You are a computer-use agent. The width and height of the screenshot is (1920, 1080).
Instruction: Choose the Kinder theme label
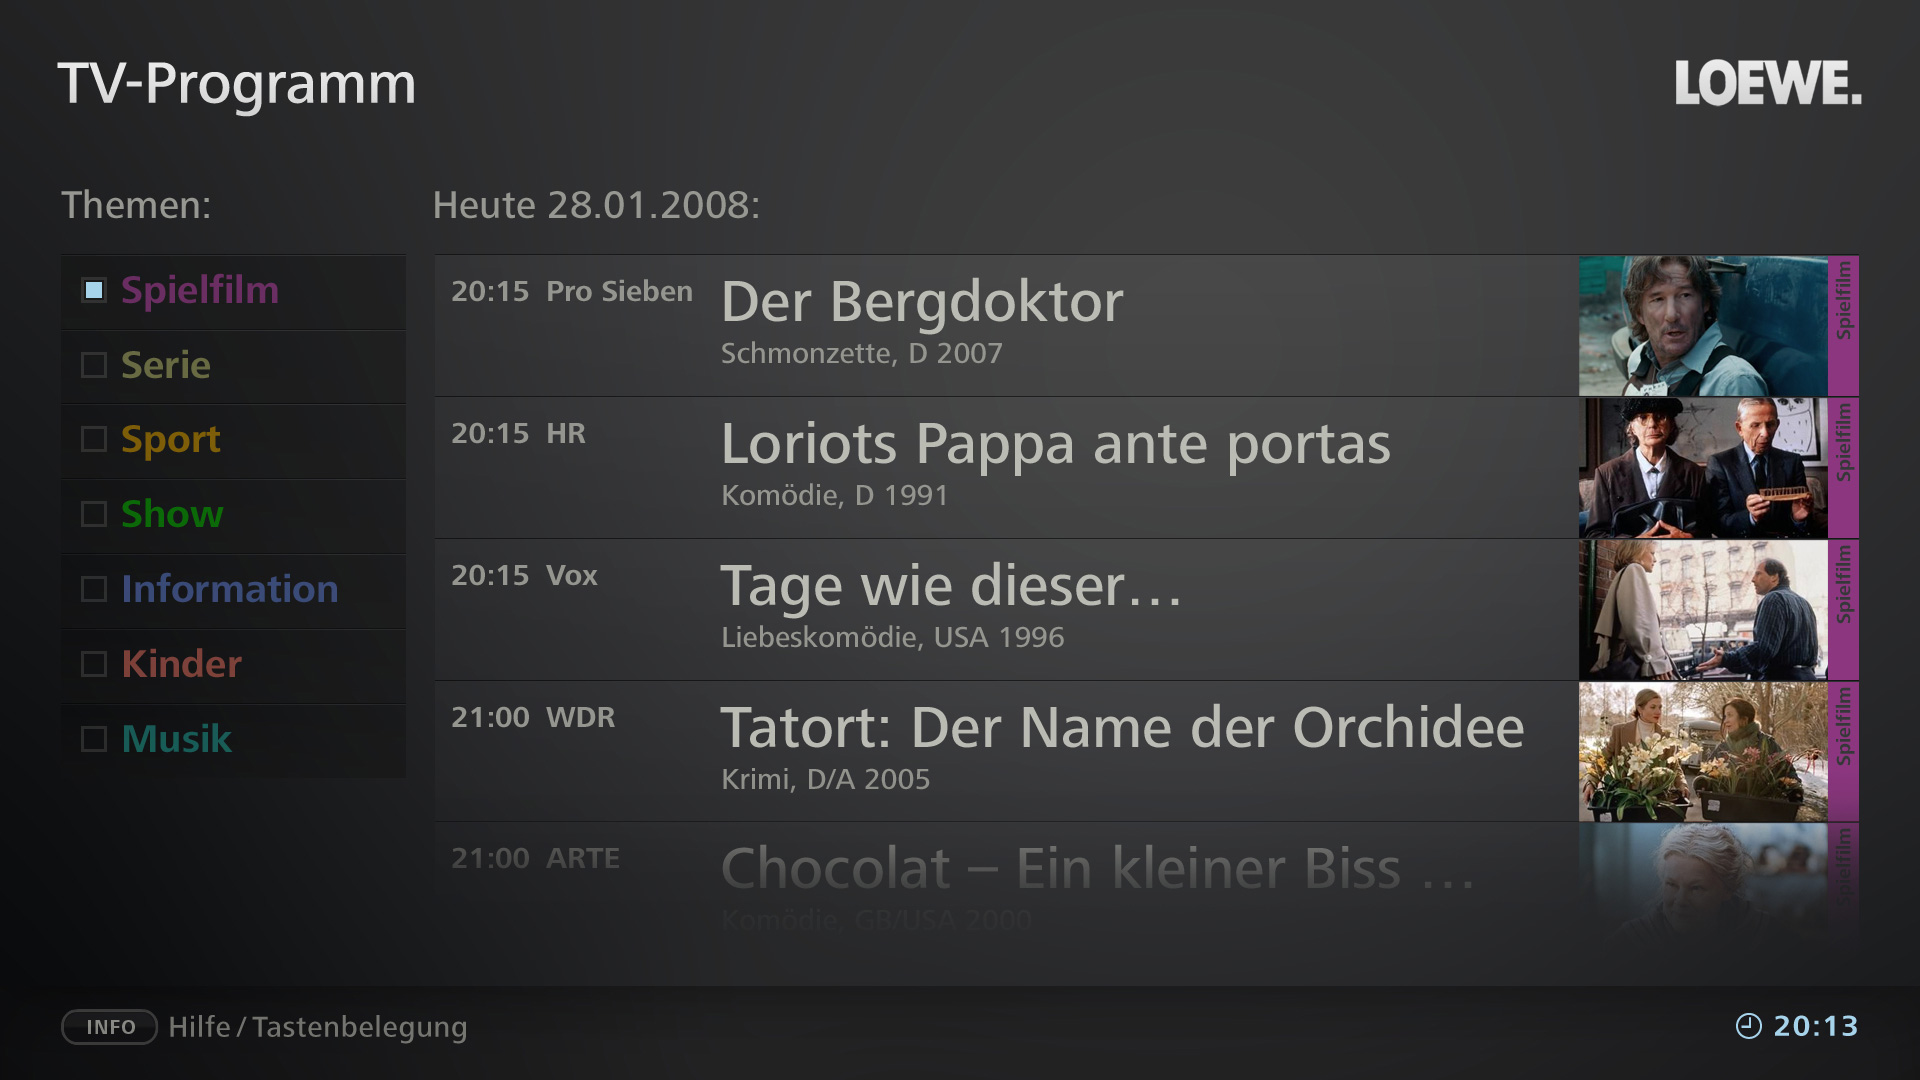point(181,664)
